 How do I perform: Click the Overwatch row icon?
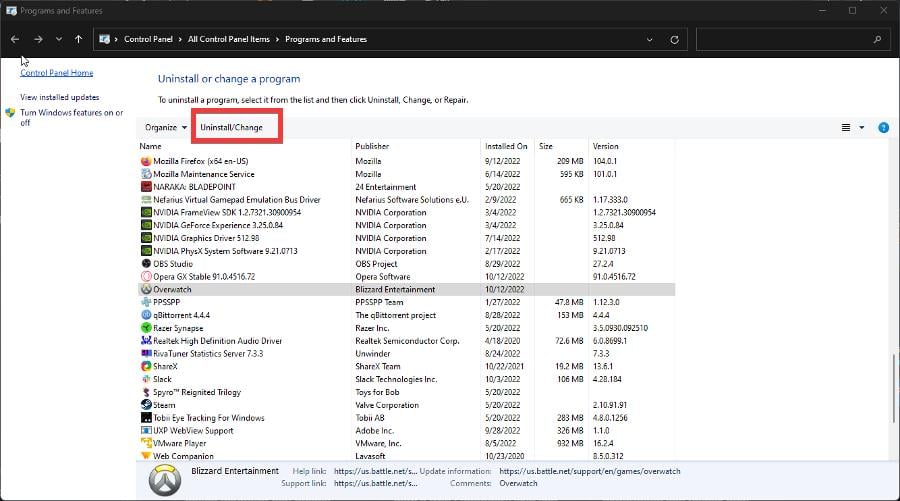[x=146, y=289]
